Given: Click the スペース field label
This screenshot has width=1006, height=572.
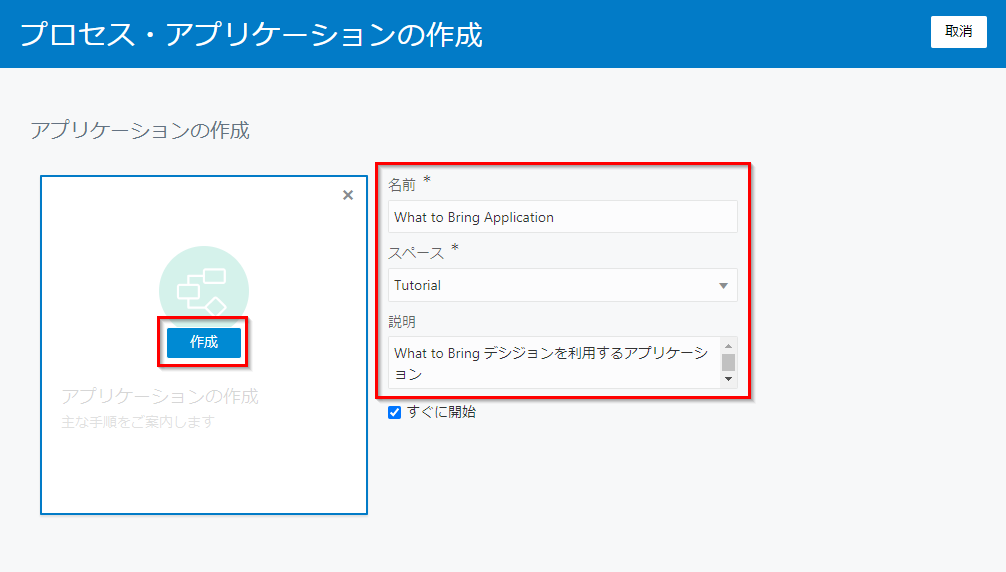Looking at the screenshot, I should 415,253.
